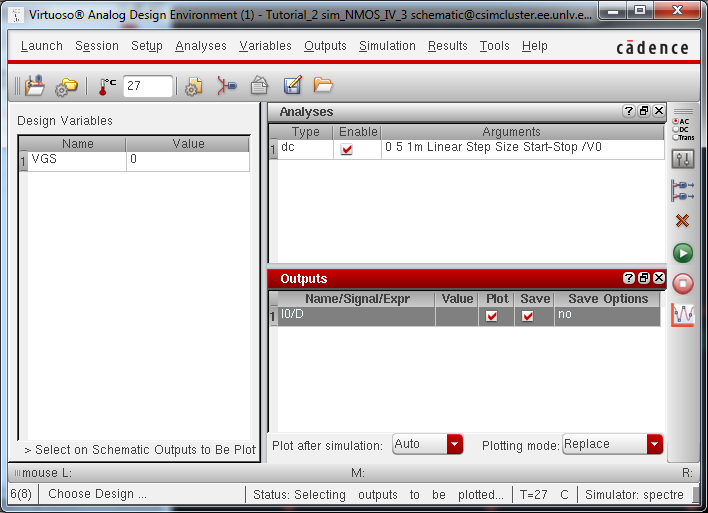
Task: Click the cadence logo
Action: pos(652,47)
